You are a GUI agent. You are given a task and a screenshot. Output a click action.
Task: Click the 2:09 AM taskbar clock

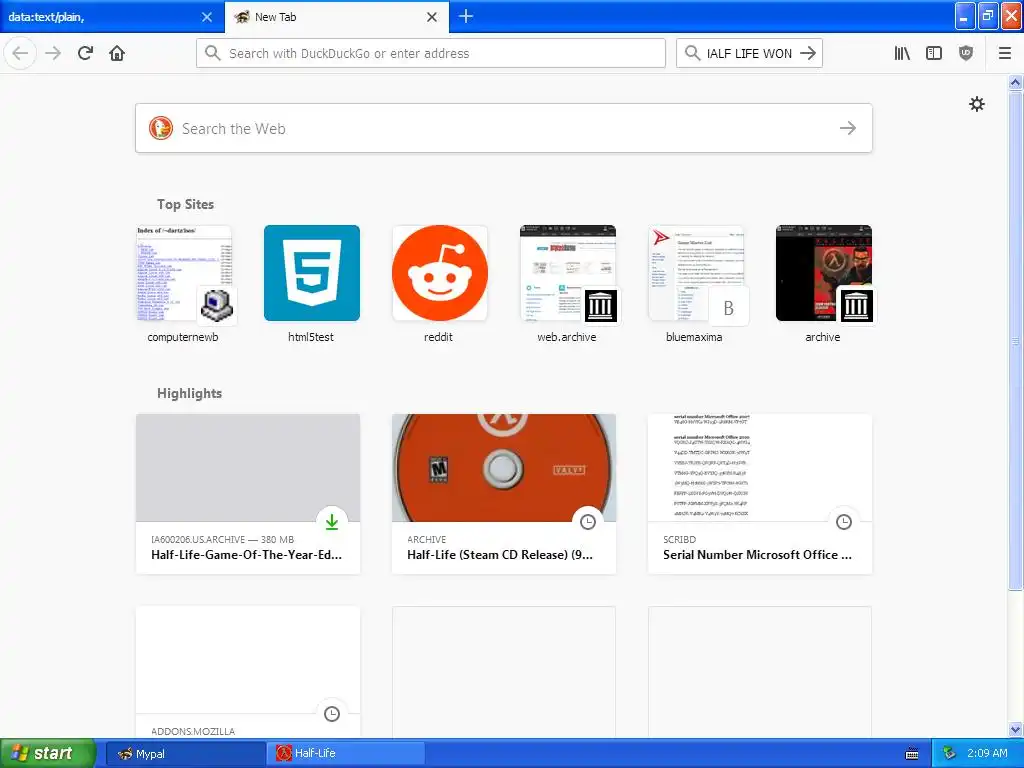(987, 753)
